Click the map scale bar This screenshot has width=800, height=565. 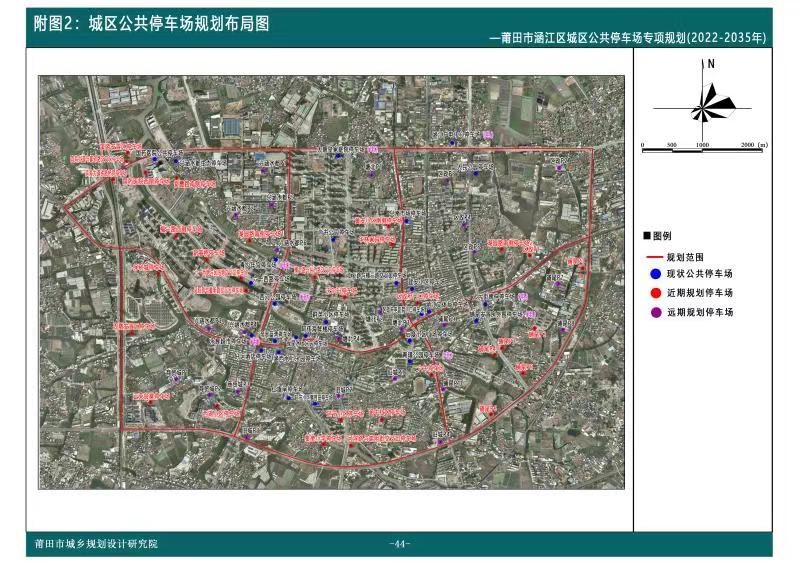click(703, 150)
